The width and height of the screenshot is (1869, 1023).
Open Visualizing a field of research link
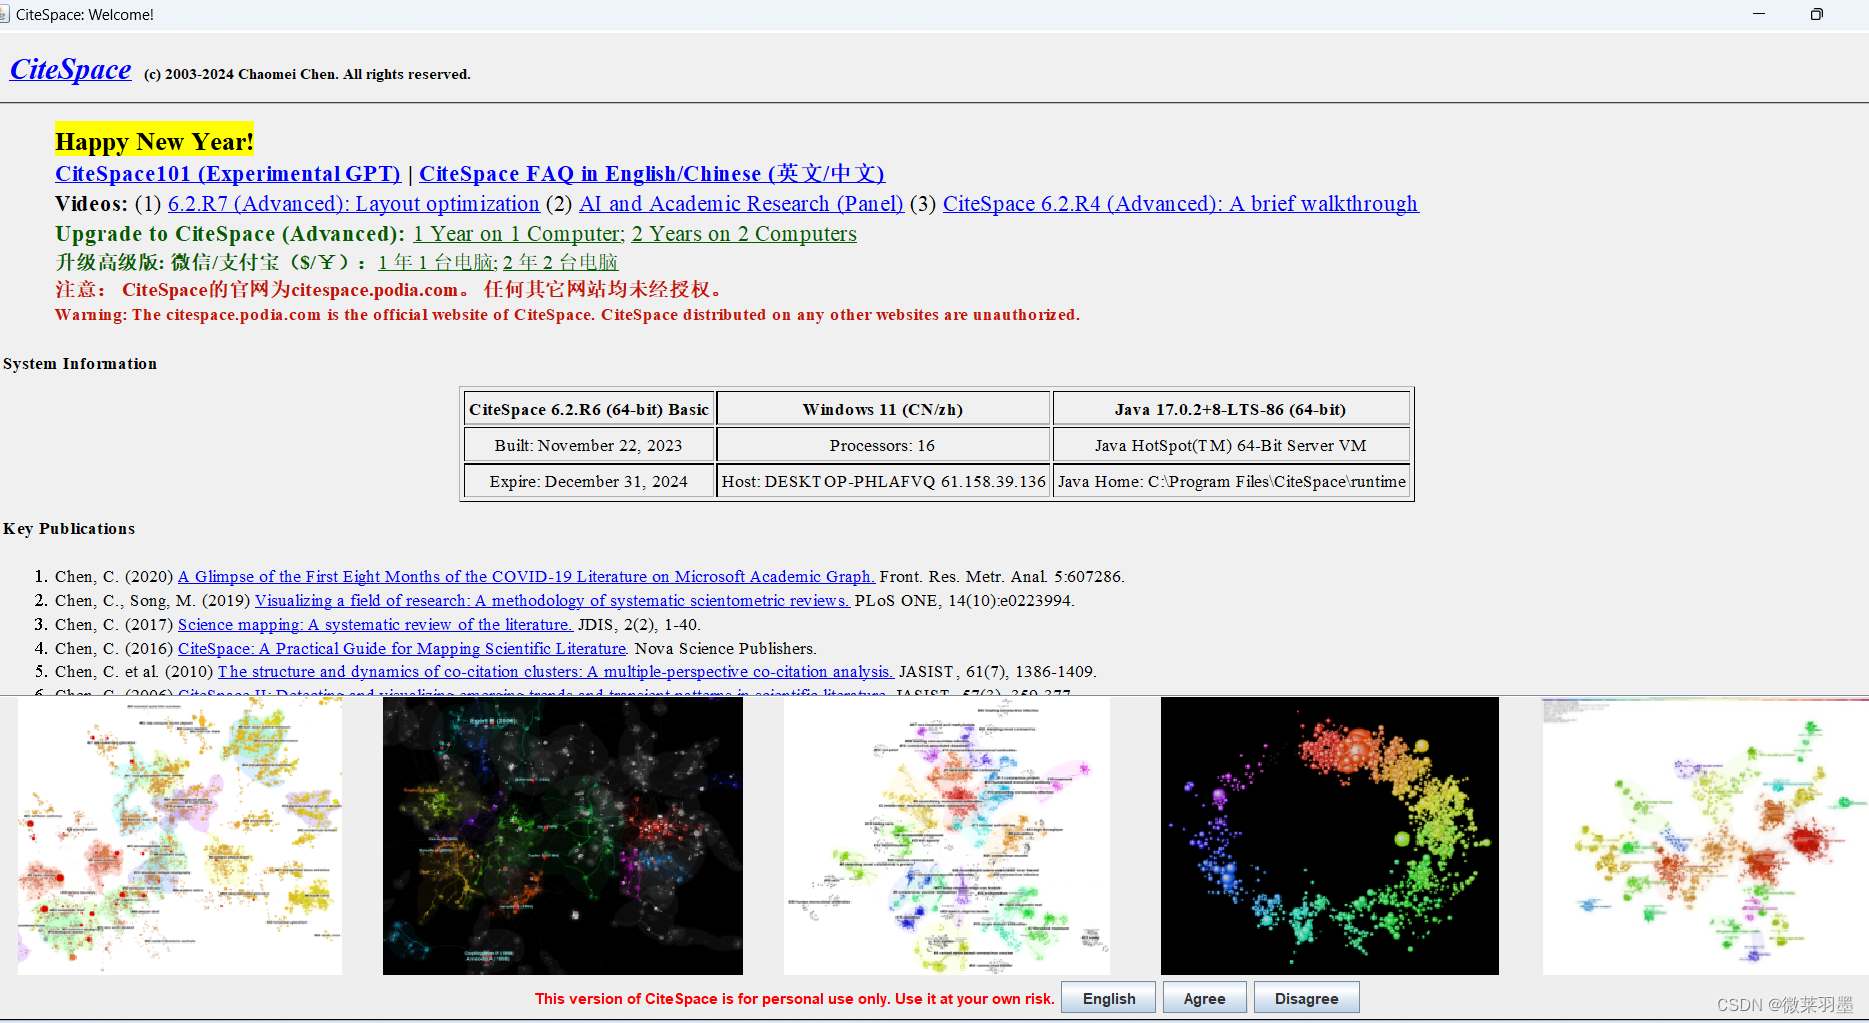(552, 601)
